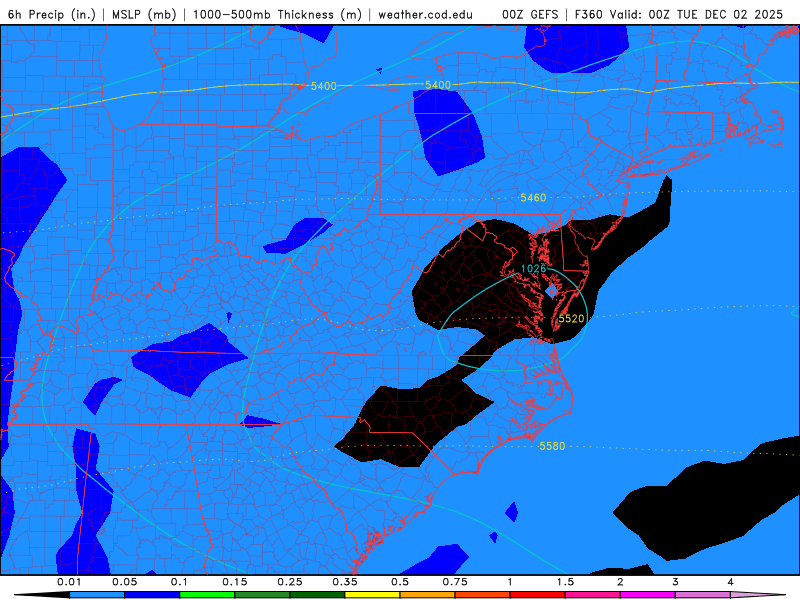Click the legend value 3
800x600 pixels.
(x=676, y=582)
